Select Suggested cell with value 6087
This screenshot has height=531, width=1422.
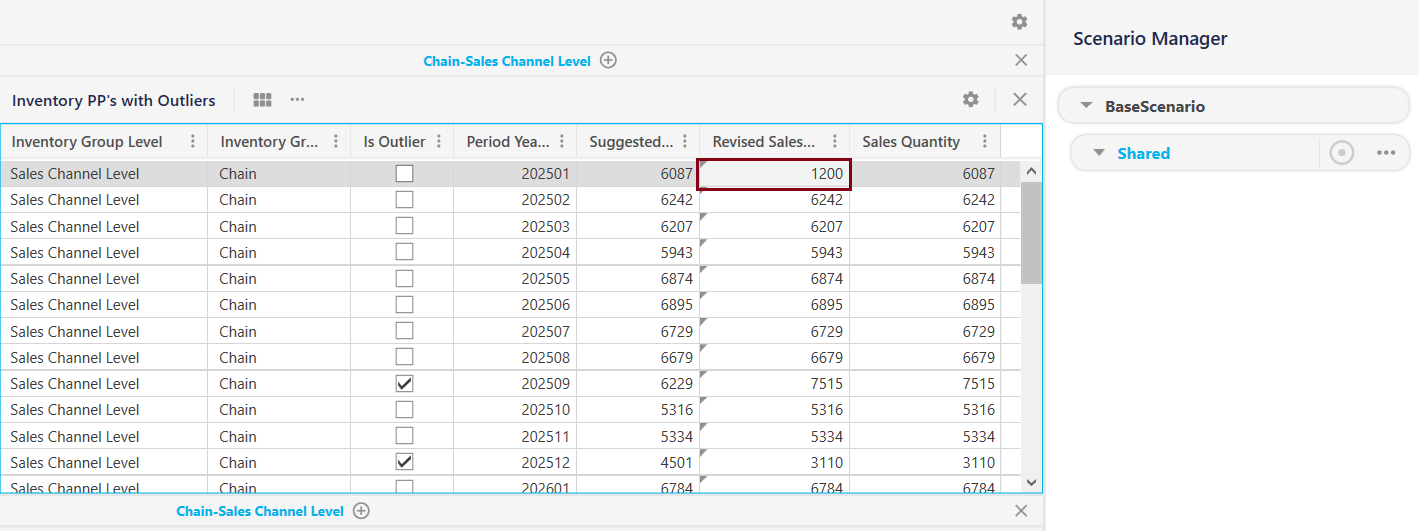pos(637,173)
